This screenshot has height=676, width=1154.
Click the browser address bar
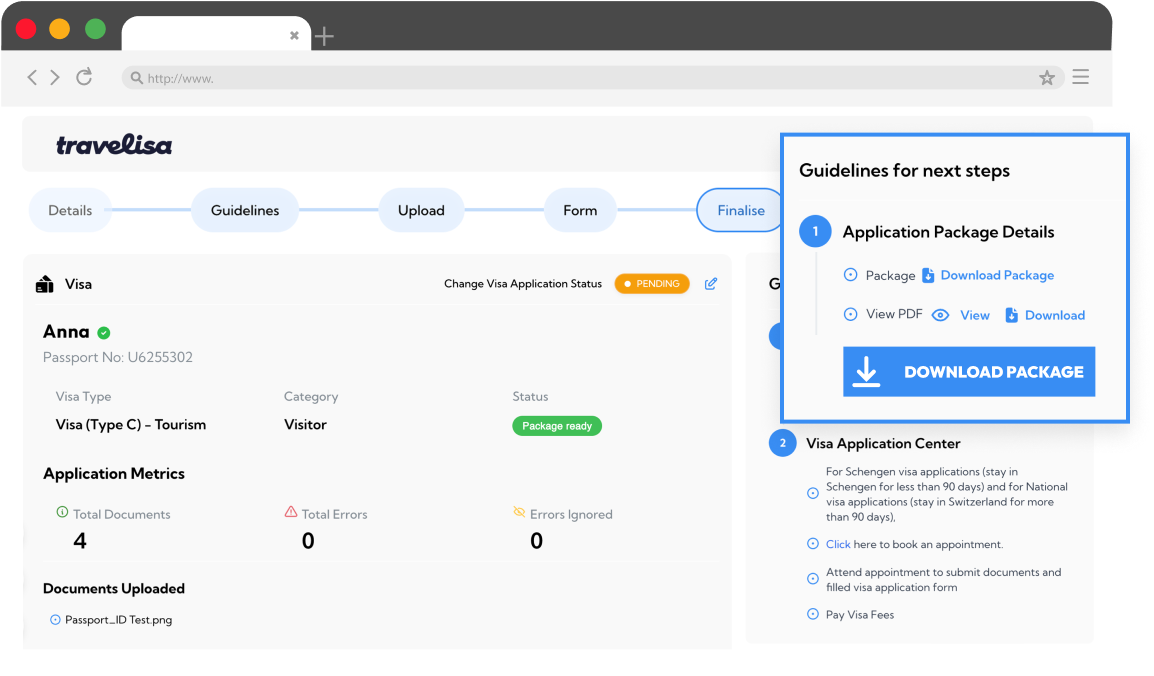[x=580, y=78]
